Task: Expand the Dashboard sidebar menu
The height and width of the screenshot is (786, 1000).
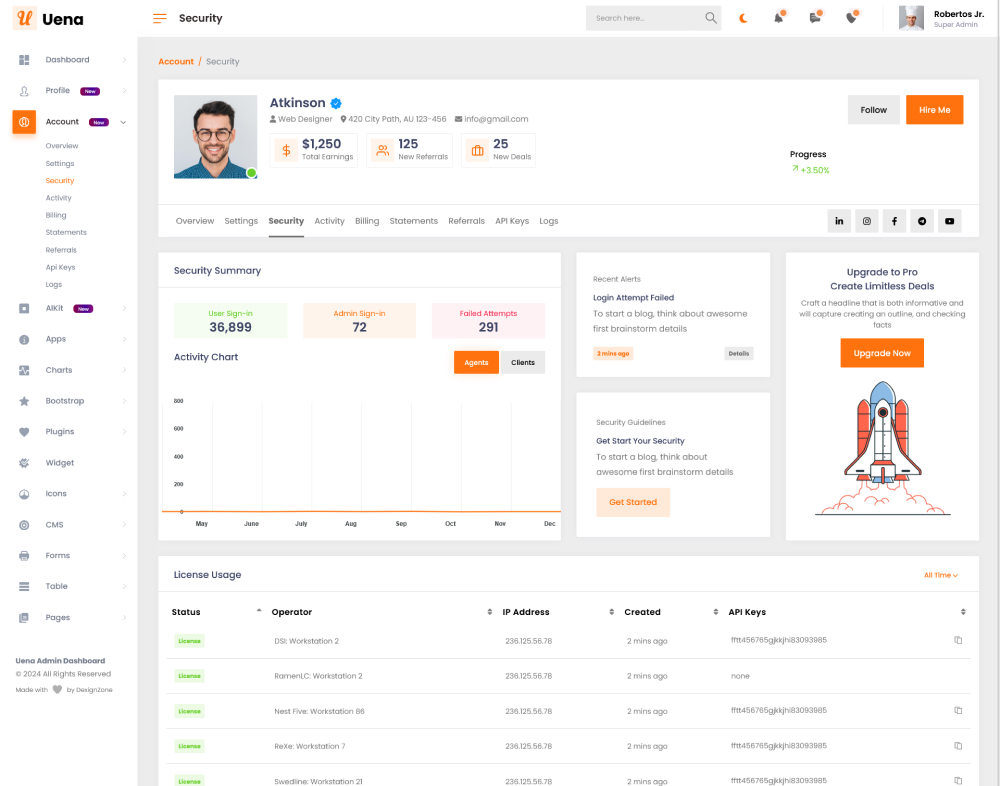Action: 67,60
